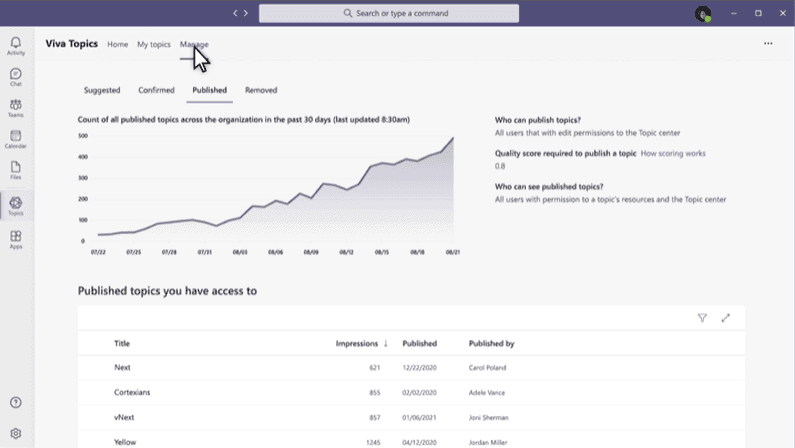795x448 pixels.
Task: Click the search or command box
Action: pos(389,13)
